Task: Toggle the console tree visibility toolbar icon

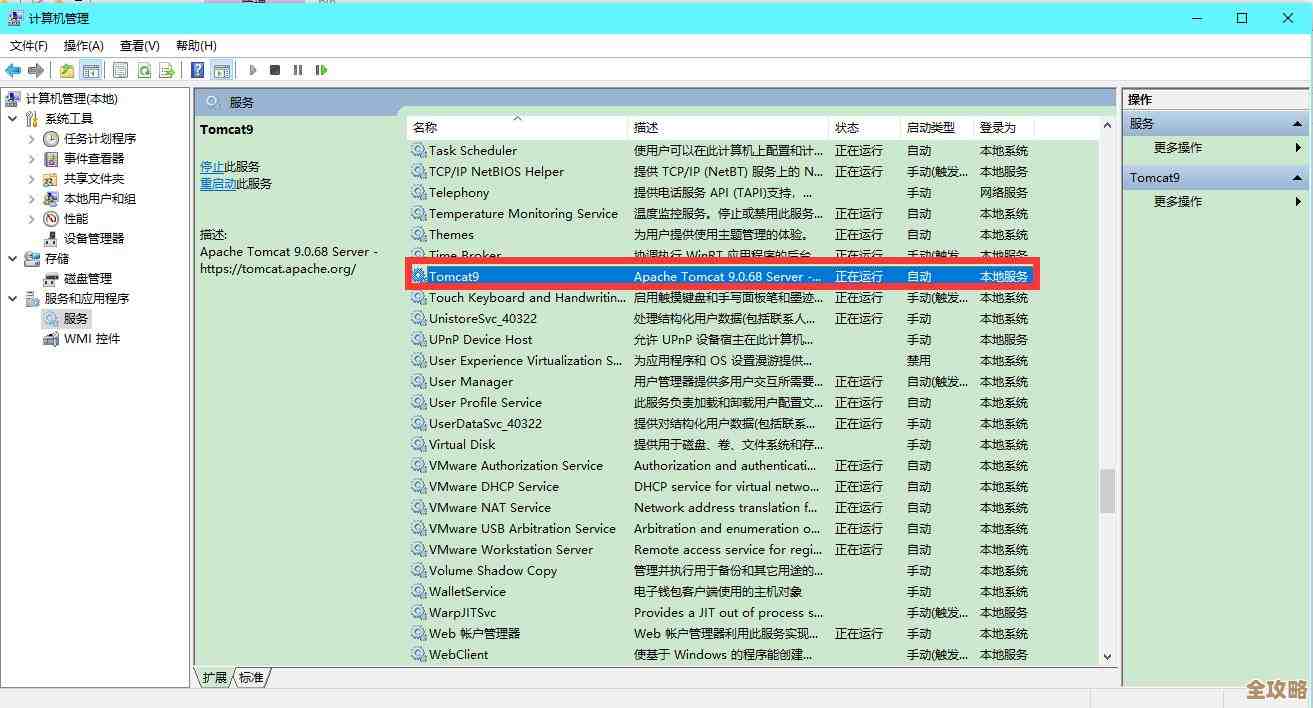Action: tap(93, 70)
